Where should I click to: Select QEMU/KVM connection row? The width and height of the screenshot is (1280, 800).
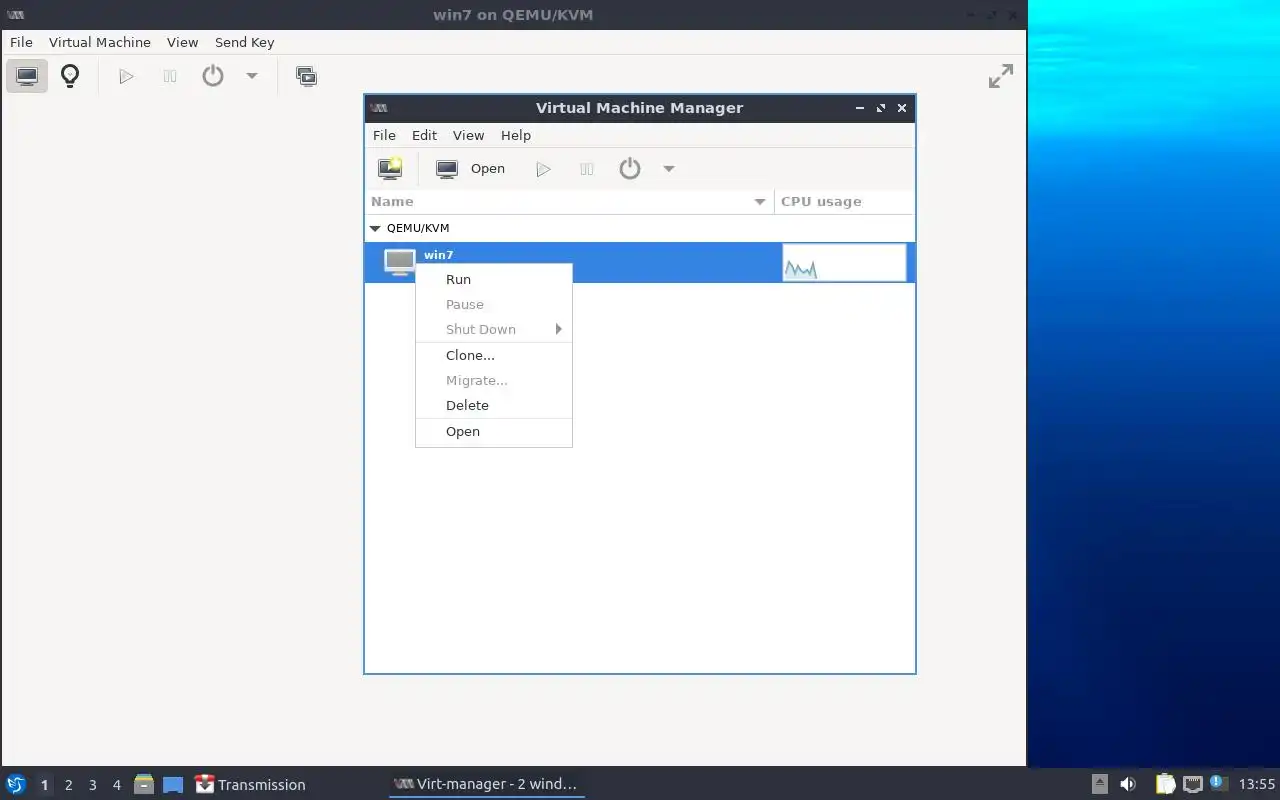[x=640, y=228]
